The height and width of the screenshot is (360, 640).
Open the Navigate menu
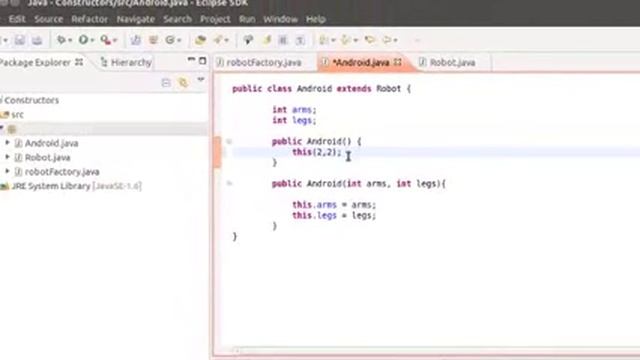coord(136,19)
